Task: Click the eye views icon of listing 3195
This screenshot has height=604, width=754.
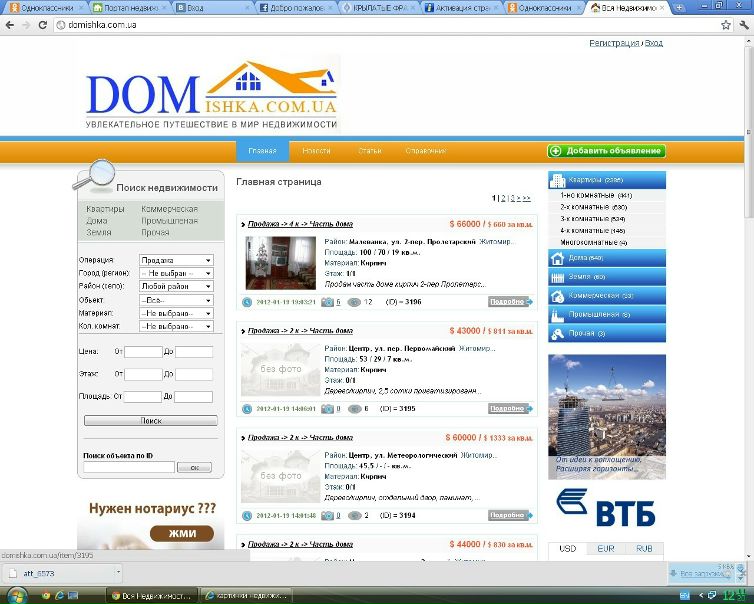Action: pyautogui.click(x=354, y=409)
